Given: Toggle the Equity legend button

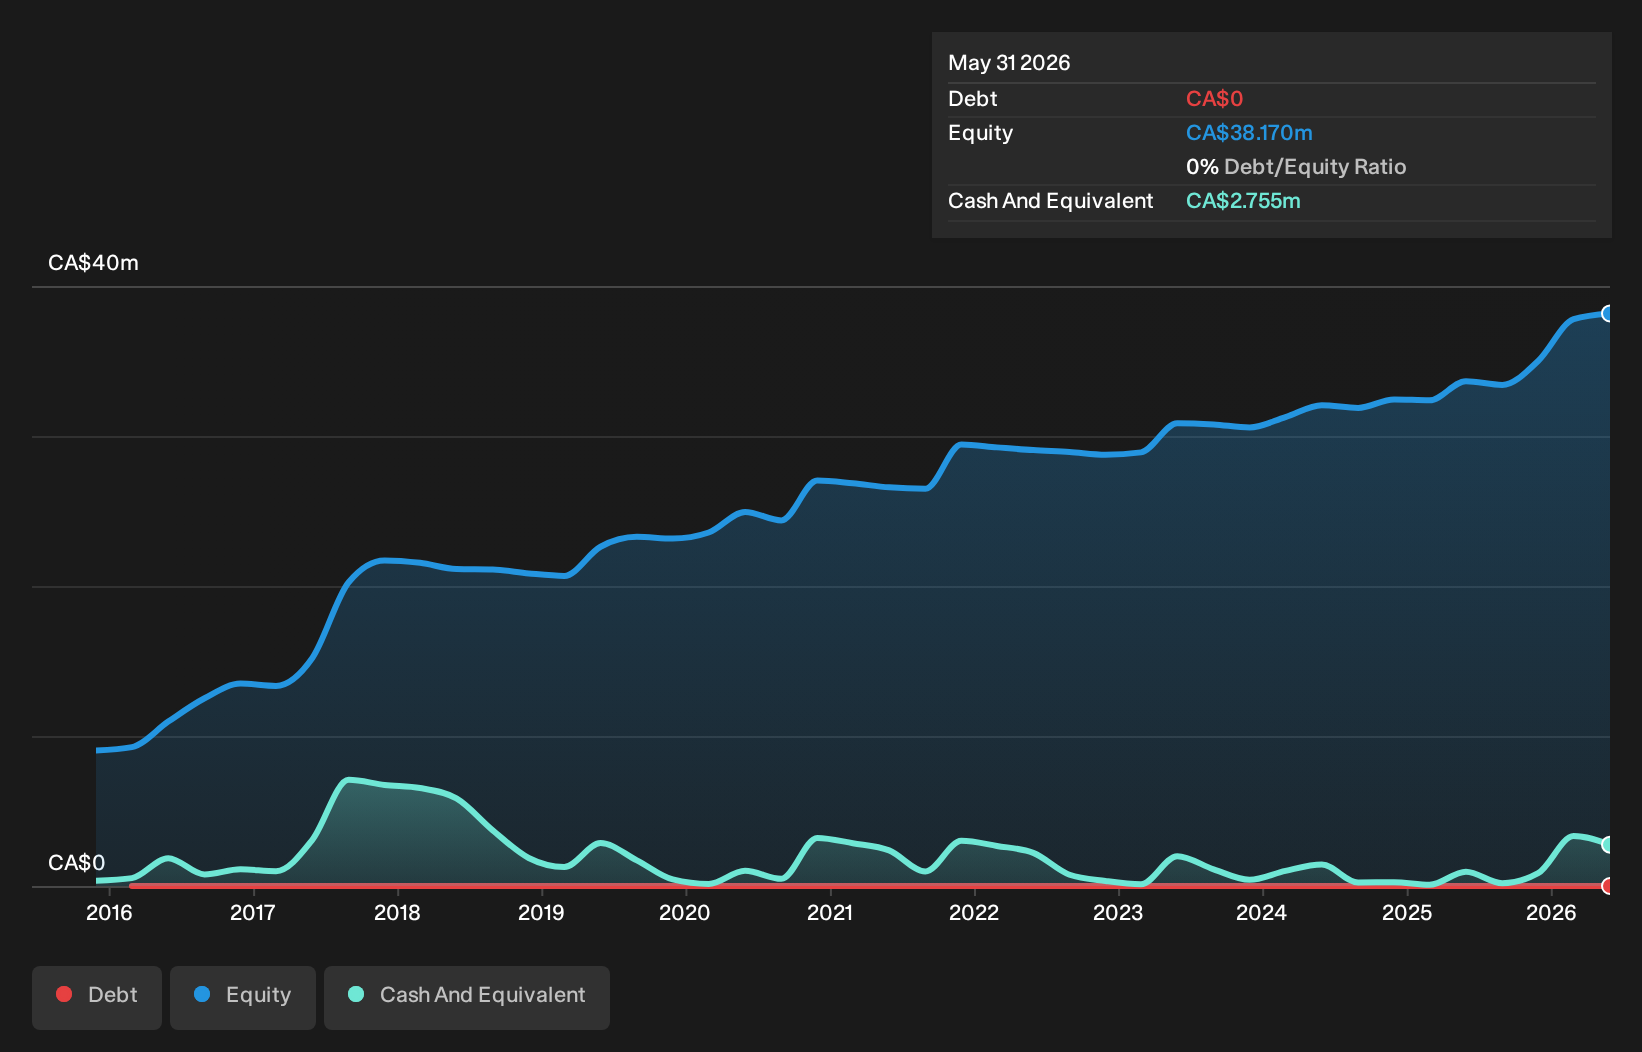Looking at the screenshot, I should 243,997.
